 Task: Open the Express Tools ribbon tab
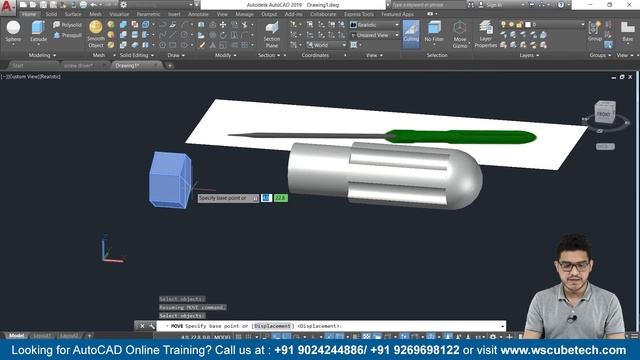tap(359, 14)
